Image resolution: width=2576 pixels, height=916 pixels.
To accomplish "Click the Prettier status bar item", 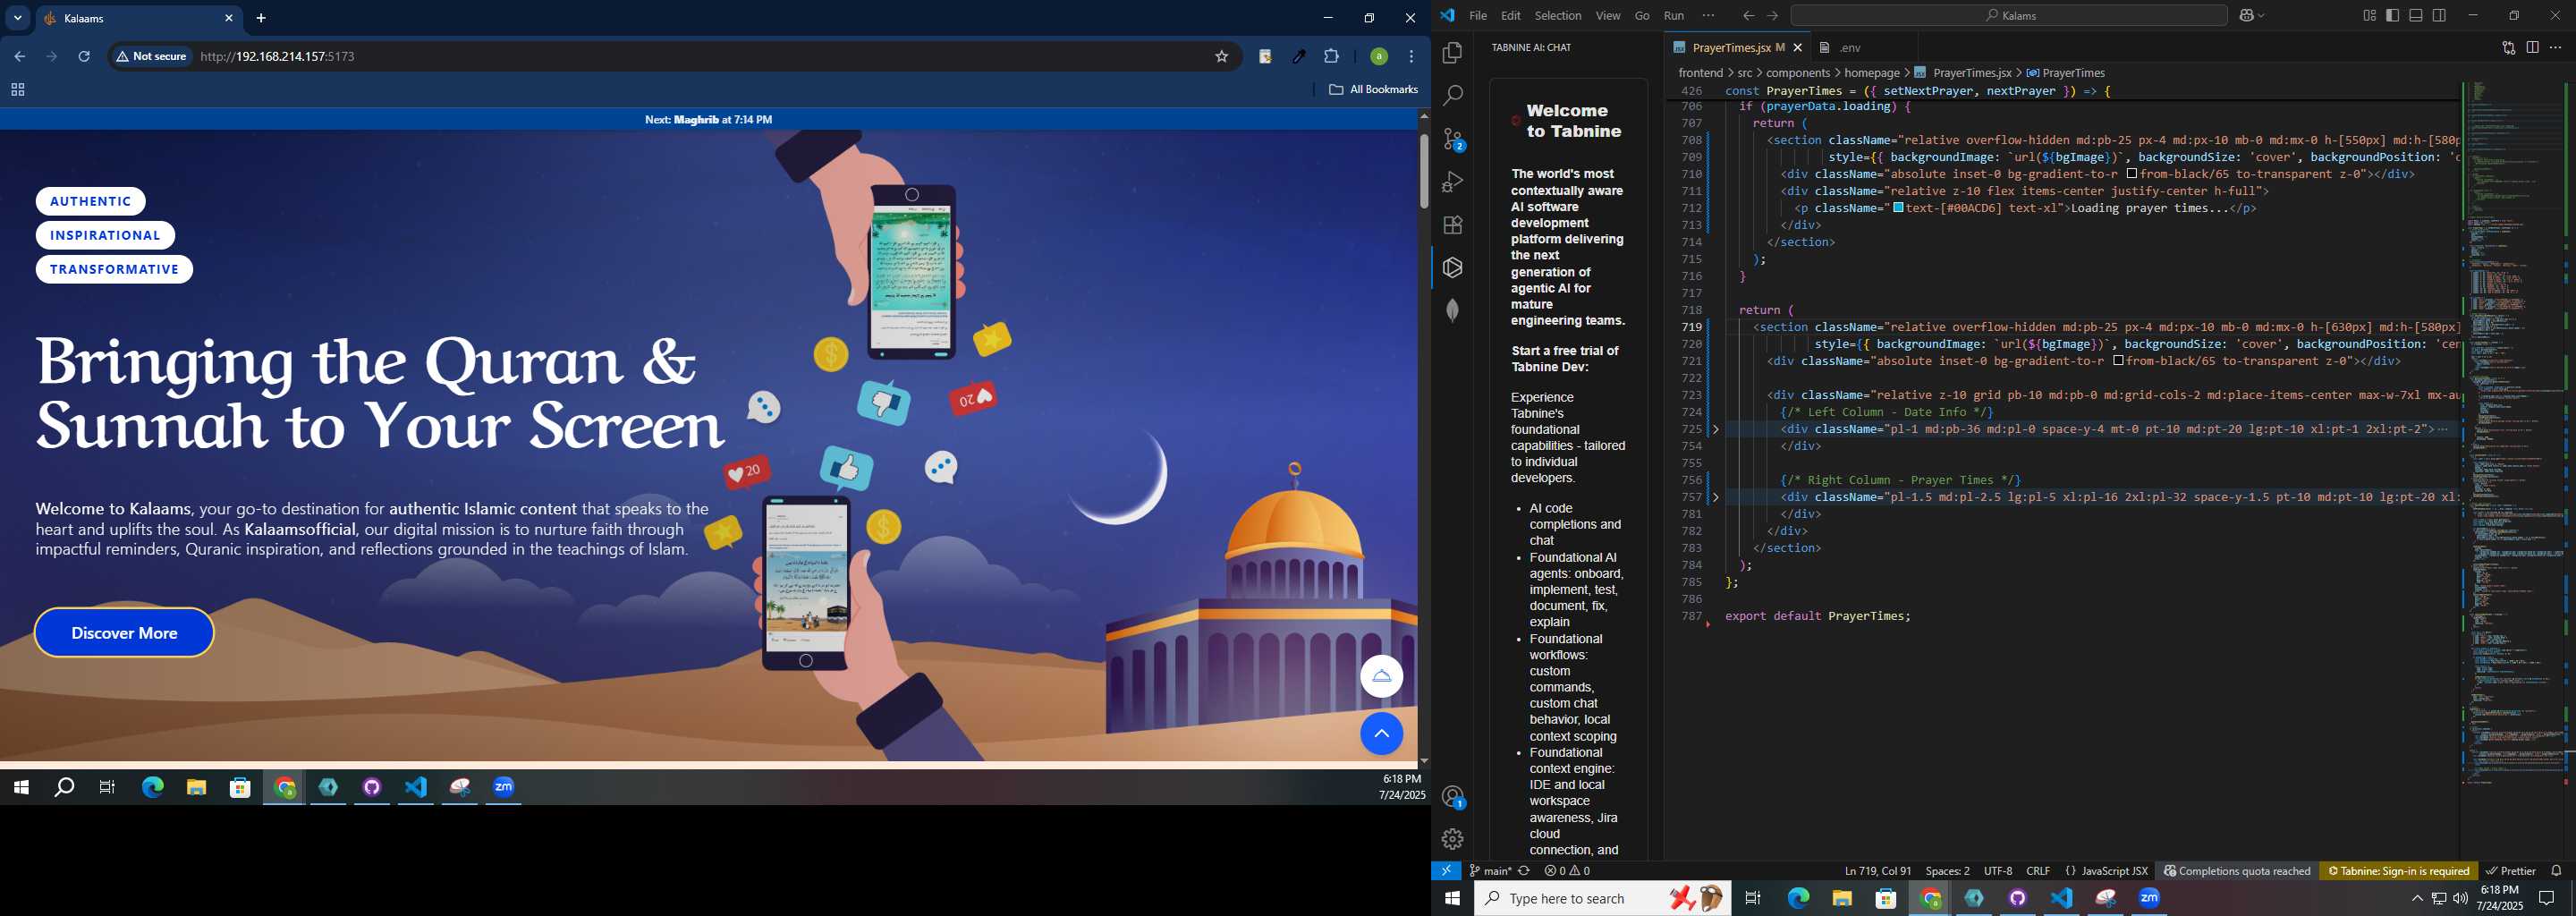I will pos(2510,871).
